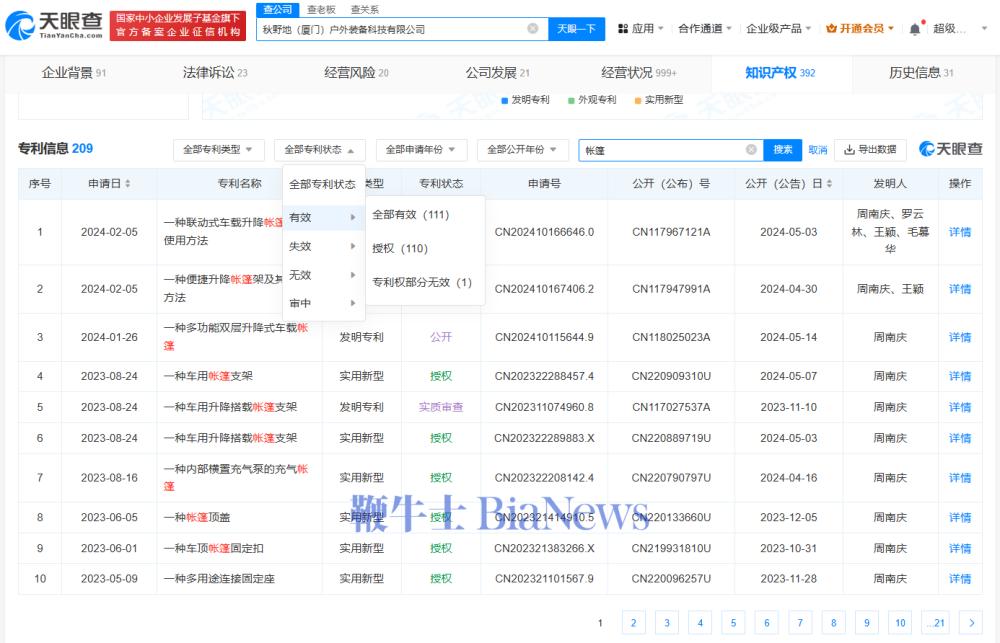Clear the 帐篷 patent keyword field
1000x643 pixels.
point(751,149)
